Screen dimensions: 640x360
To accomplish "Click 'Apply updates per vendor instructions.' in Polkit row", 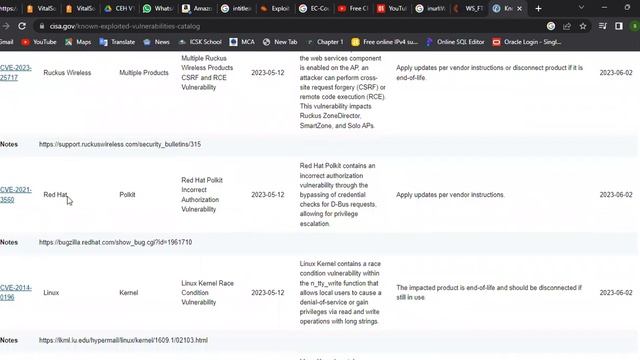I will 450,195.
